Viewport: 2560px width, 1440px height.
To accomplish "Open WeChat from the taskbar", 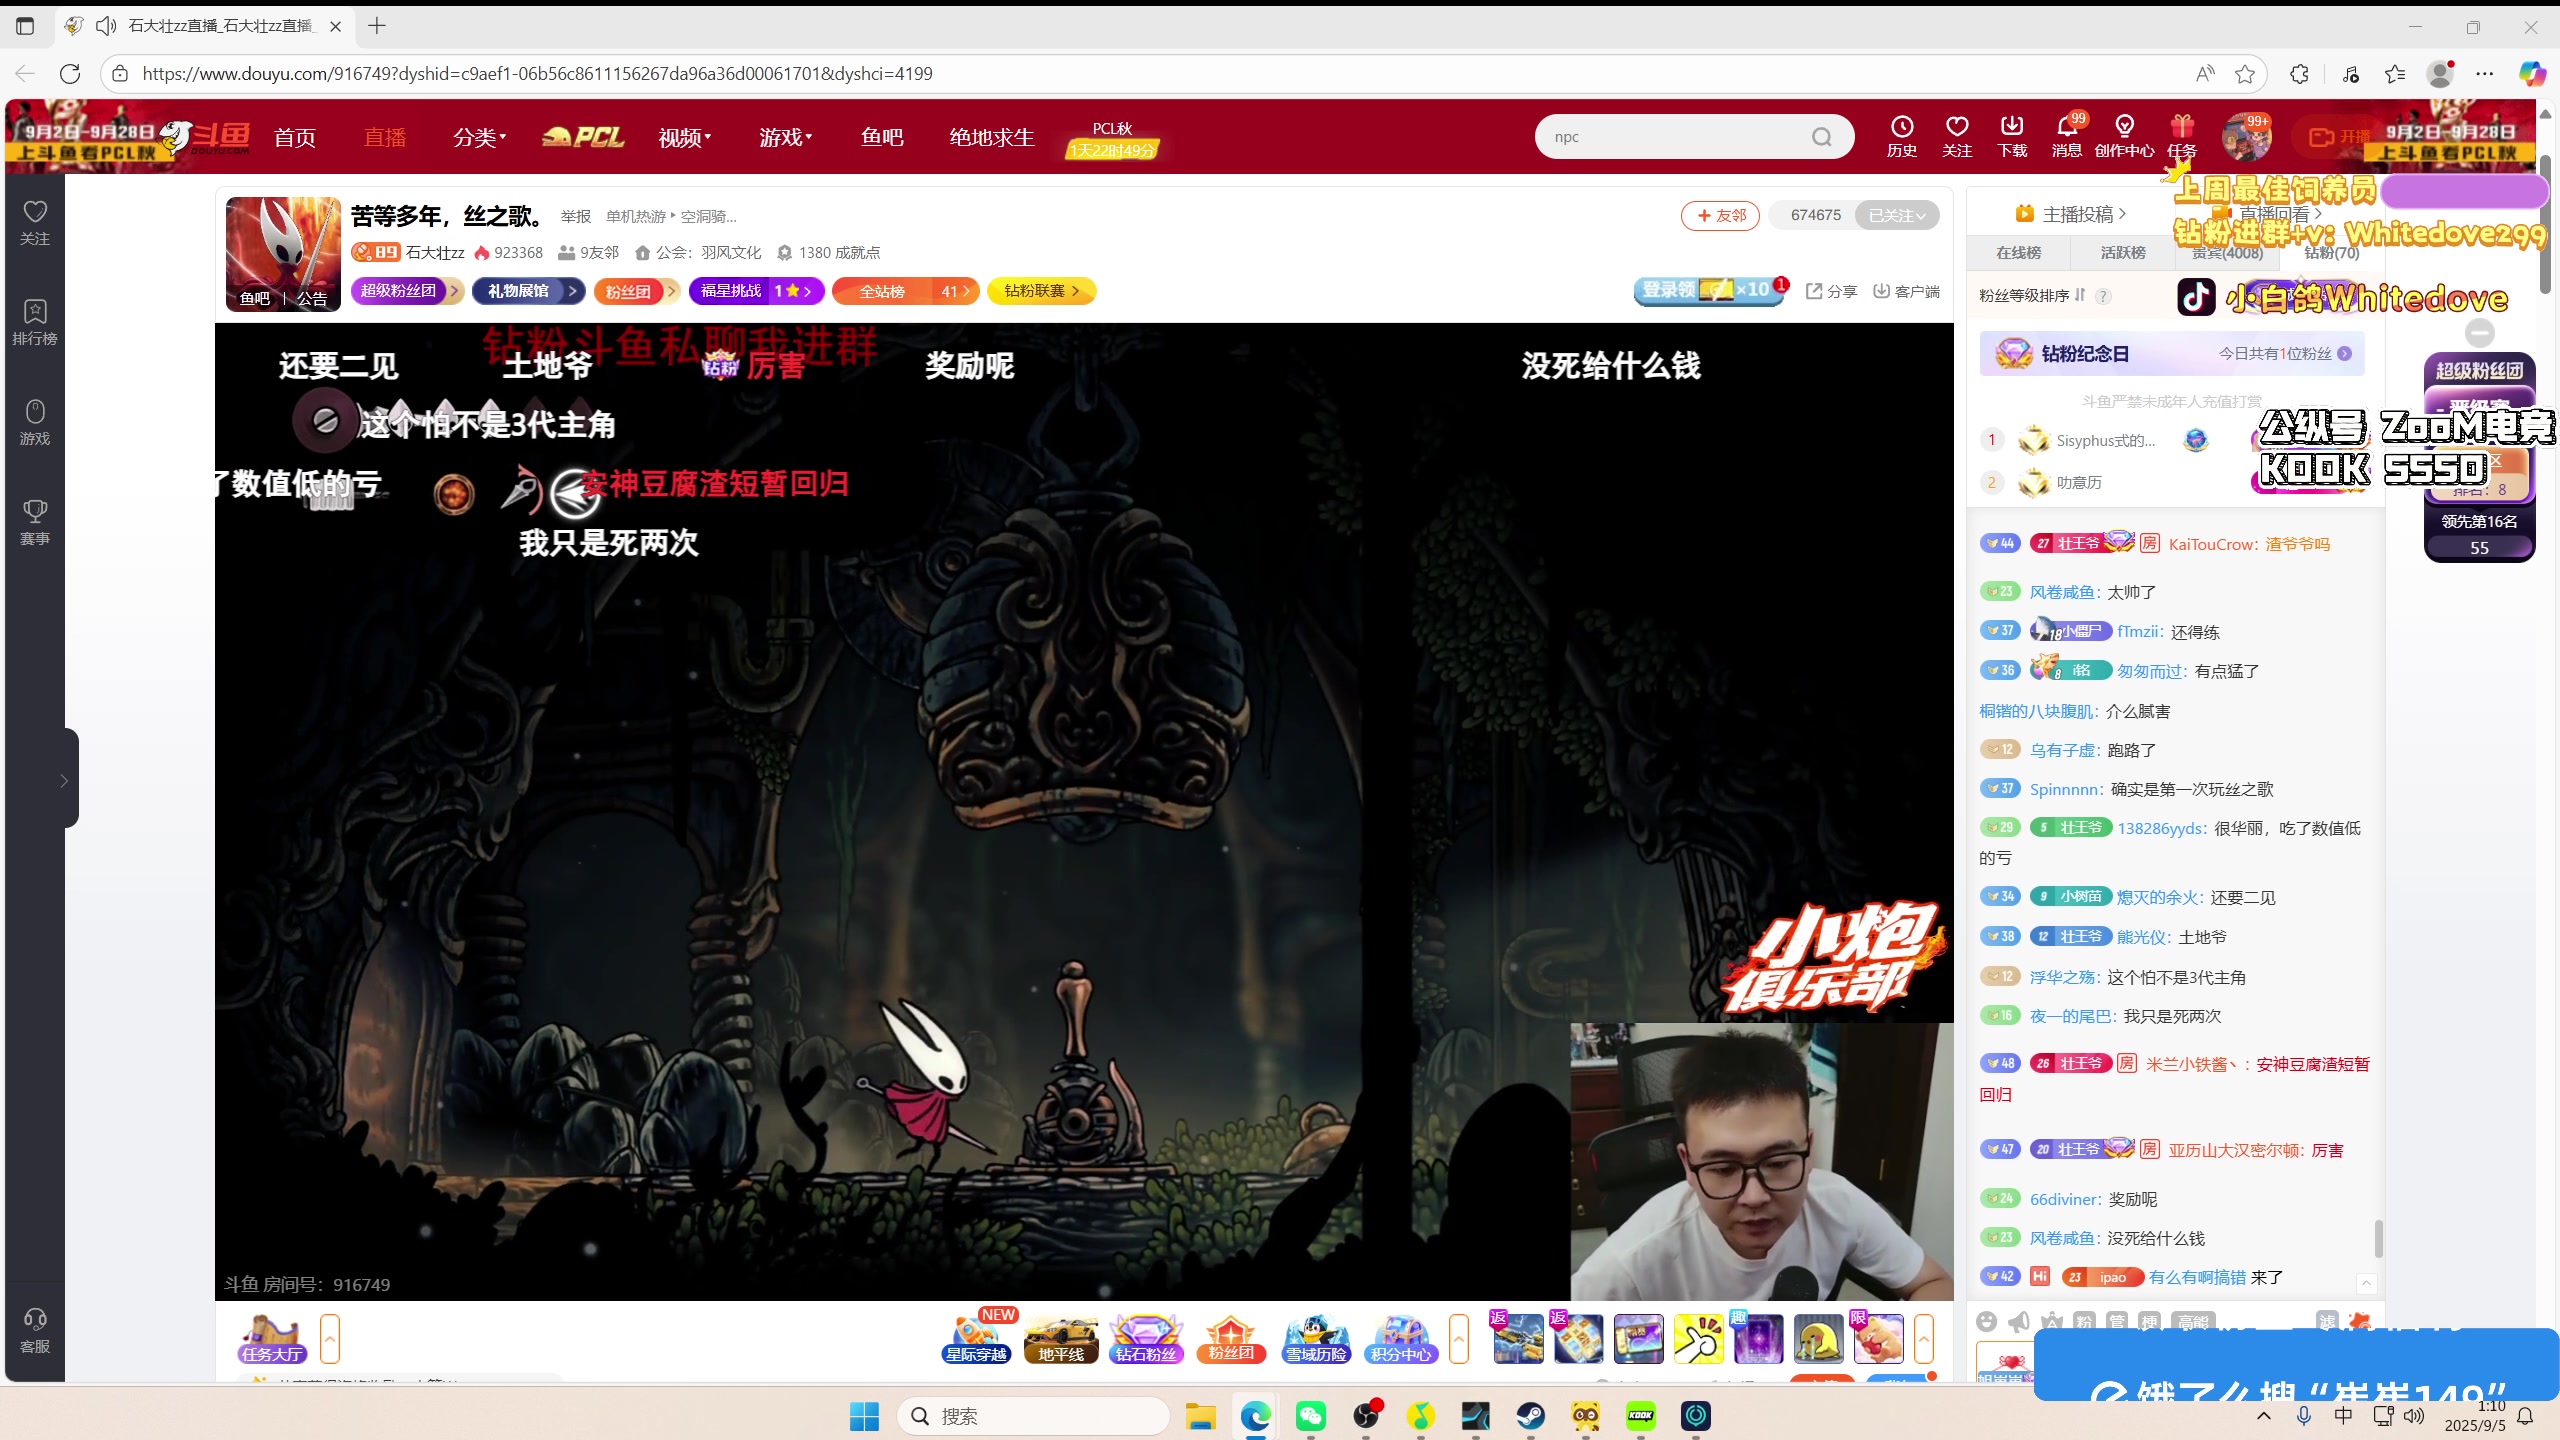I will [x=1310, y=1416].
